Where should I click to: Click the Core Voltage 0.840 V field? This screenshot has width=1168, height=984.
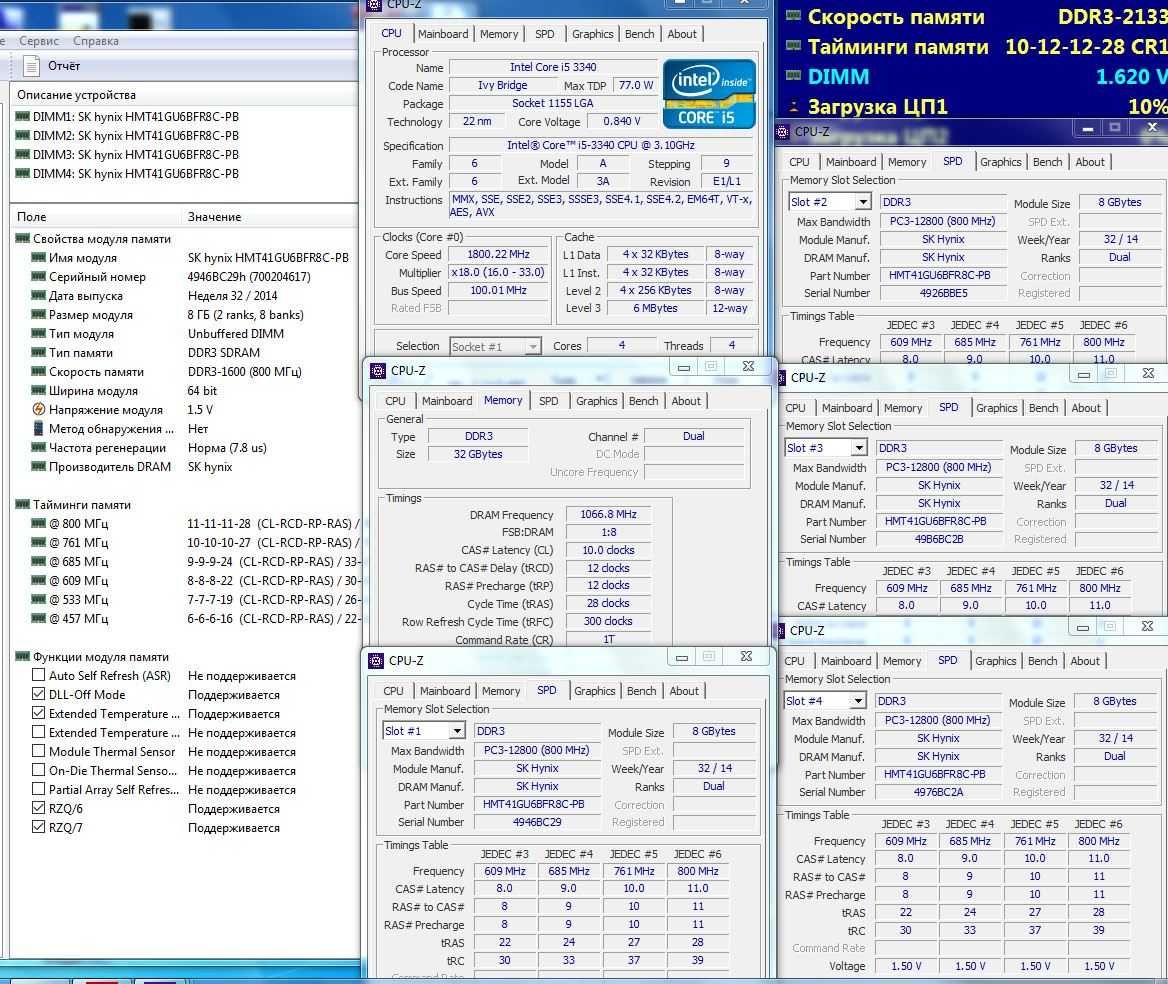[622, 121]
